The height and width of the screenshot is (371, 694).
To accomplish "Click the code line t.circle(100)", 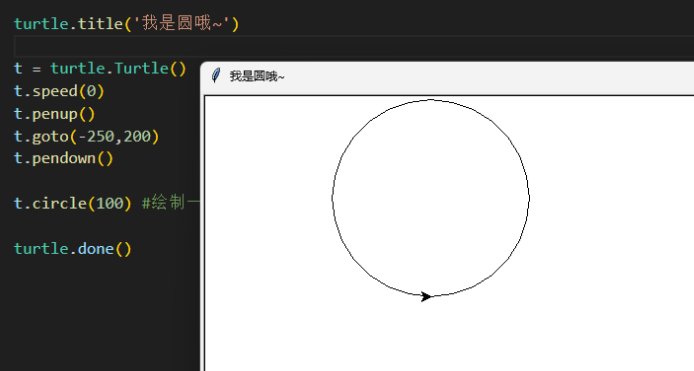I will pos(73,203).
